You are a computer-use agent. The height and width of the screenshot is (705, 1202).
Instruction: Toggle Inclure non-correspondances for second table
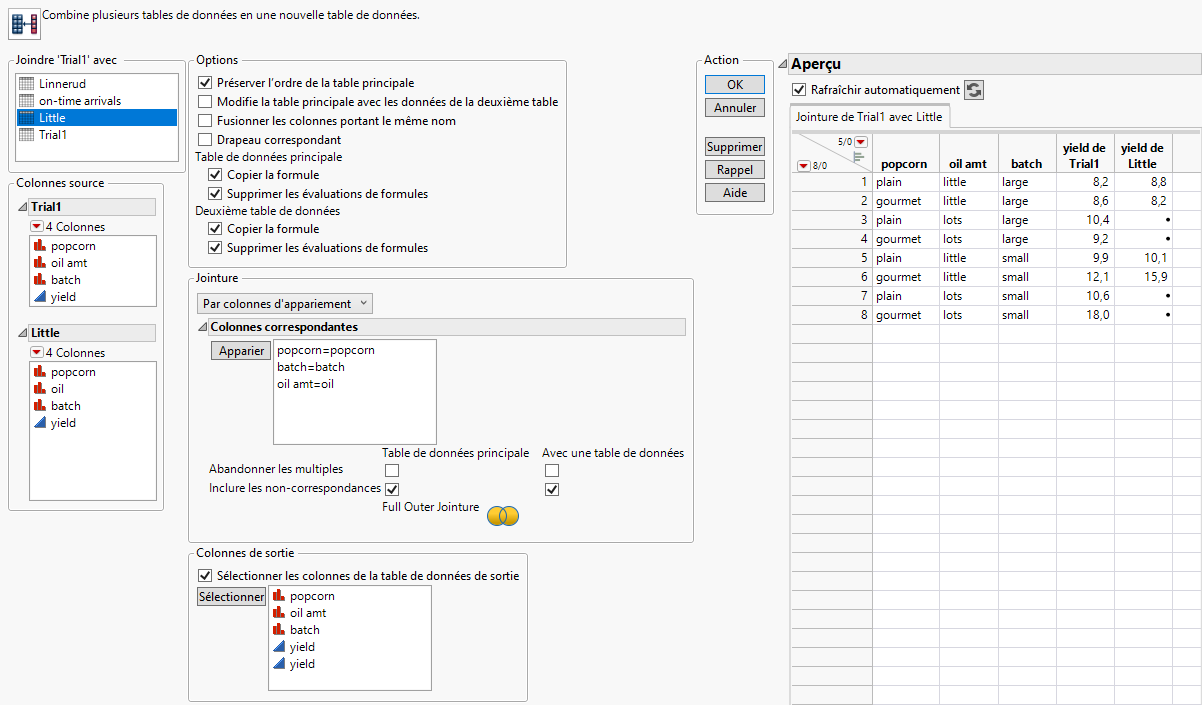552,489
